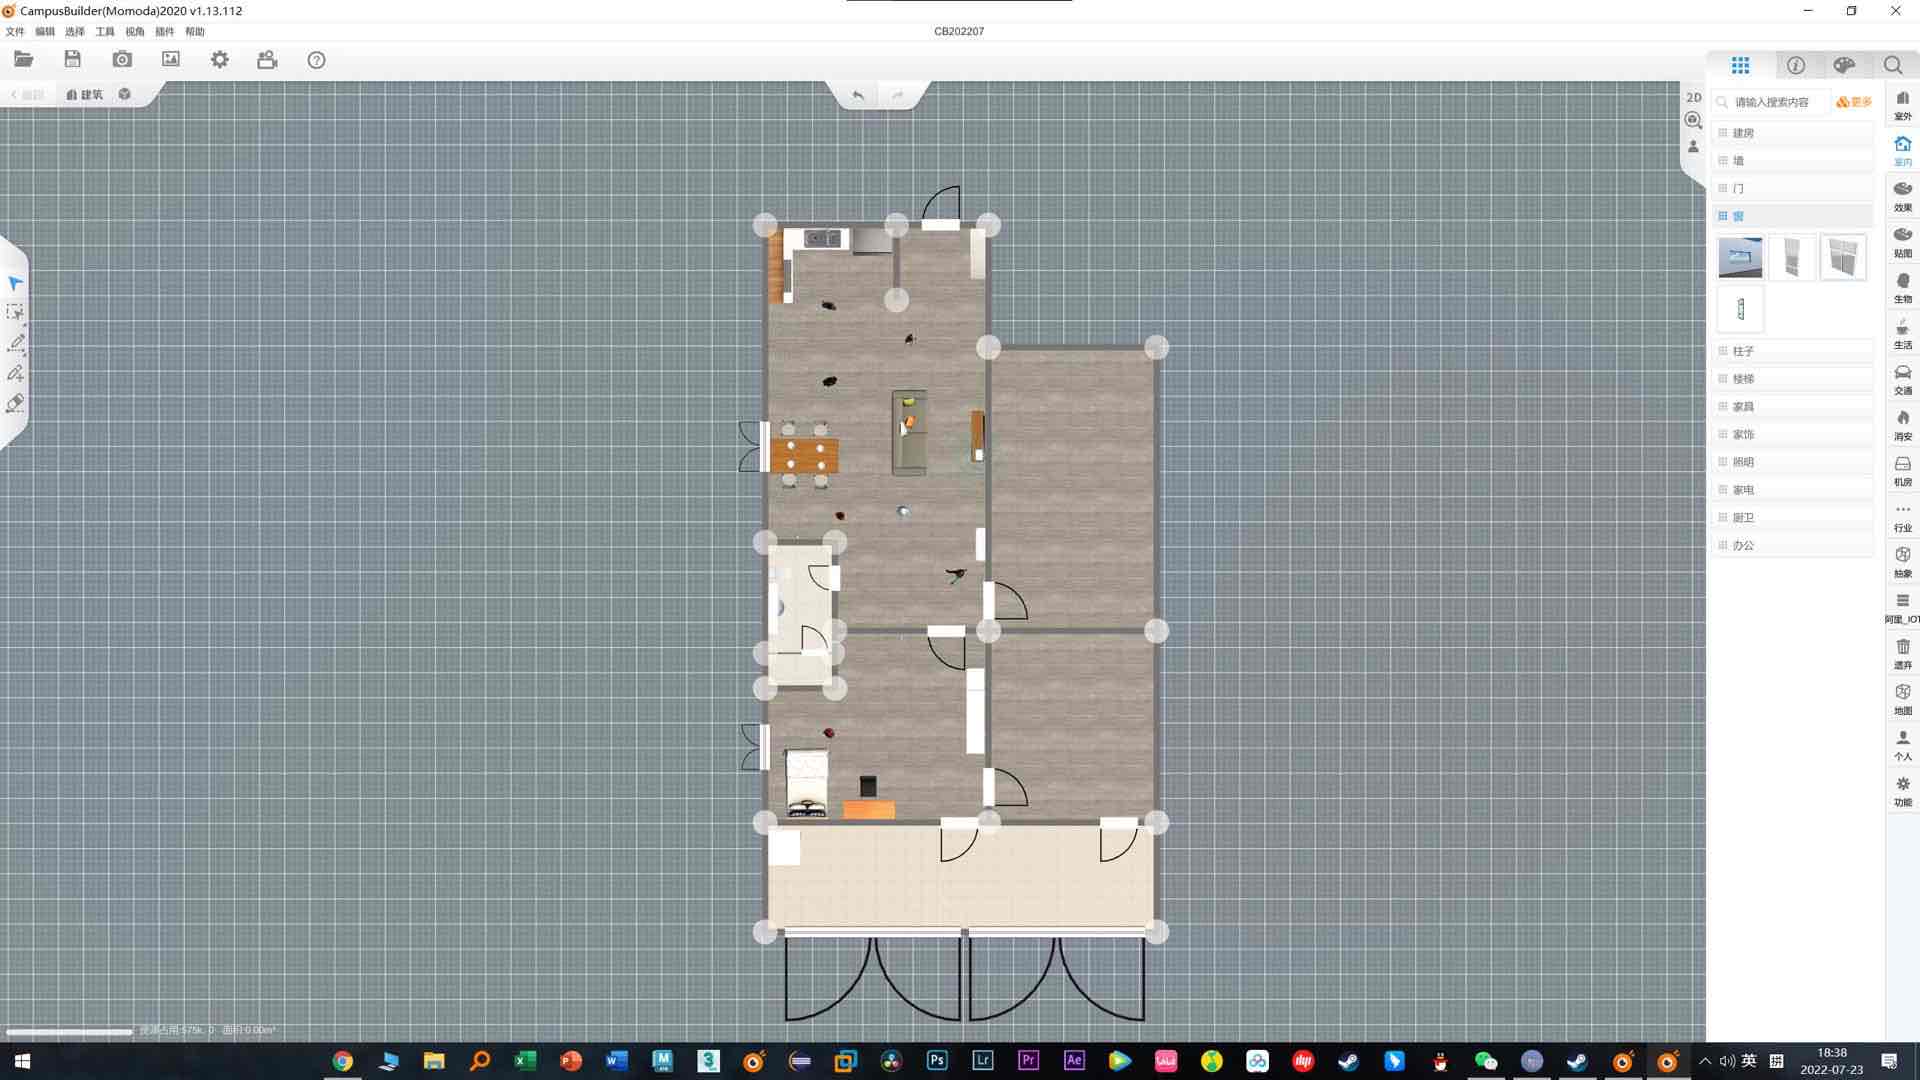Open the settings gear in toolbar
The image size is (1920, 1080).
(220, 60)
